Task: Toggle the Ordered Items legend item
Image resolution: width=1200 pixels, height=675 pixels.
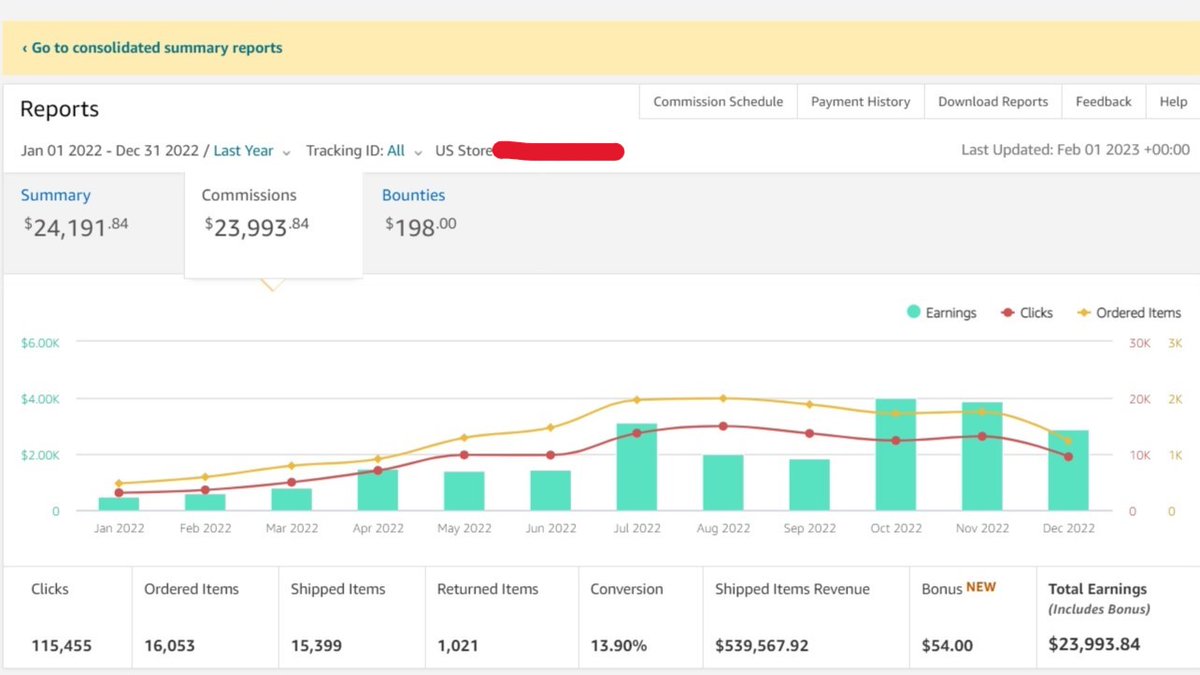Action: click(x=1129, y=313)
